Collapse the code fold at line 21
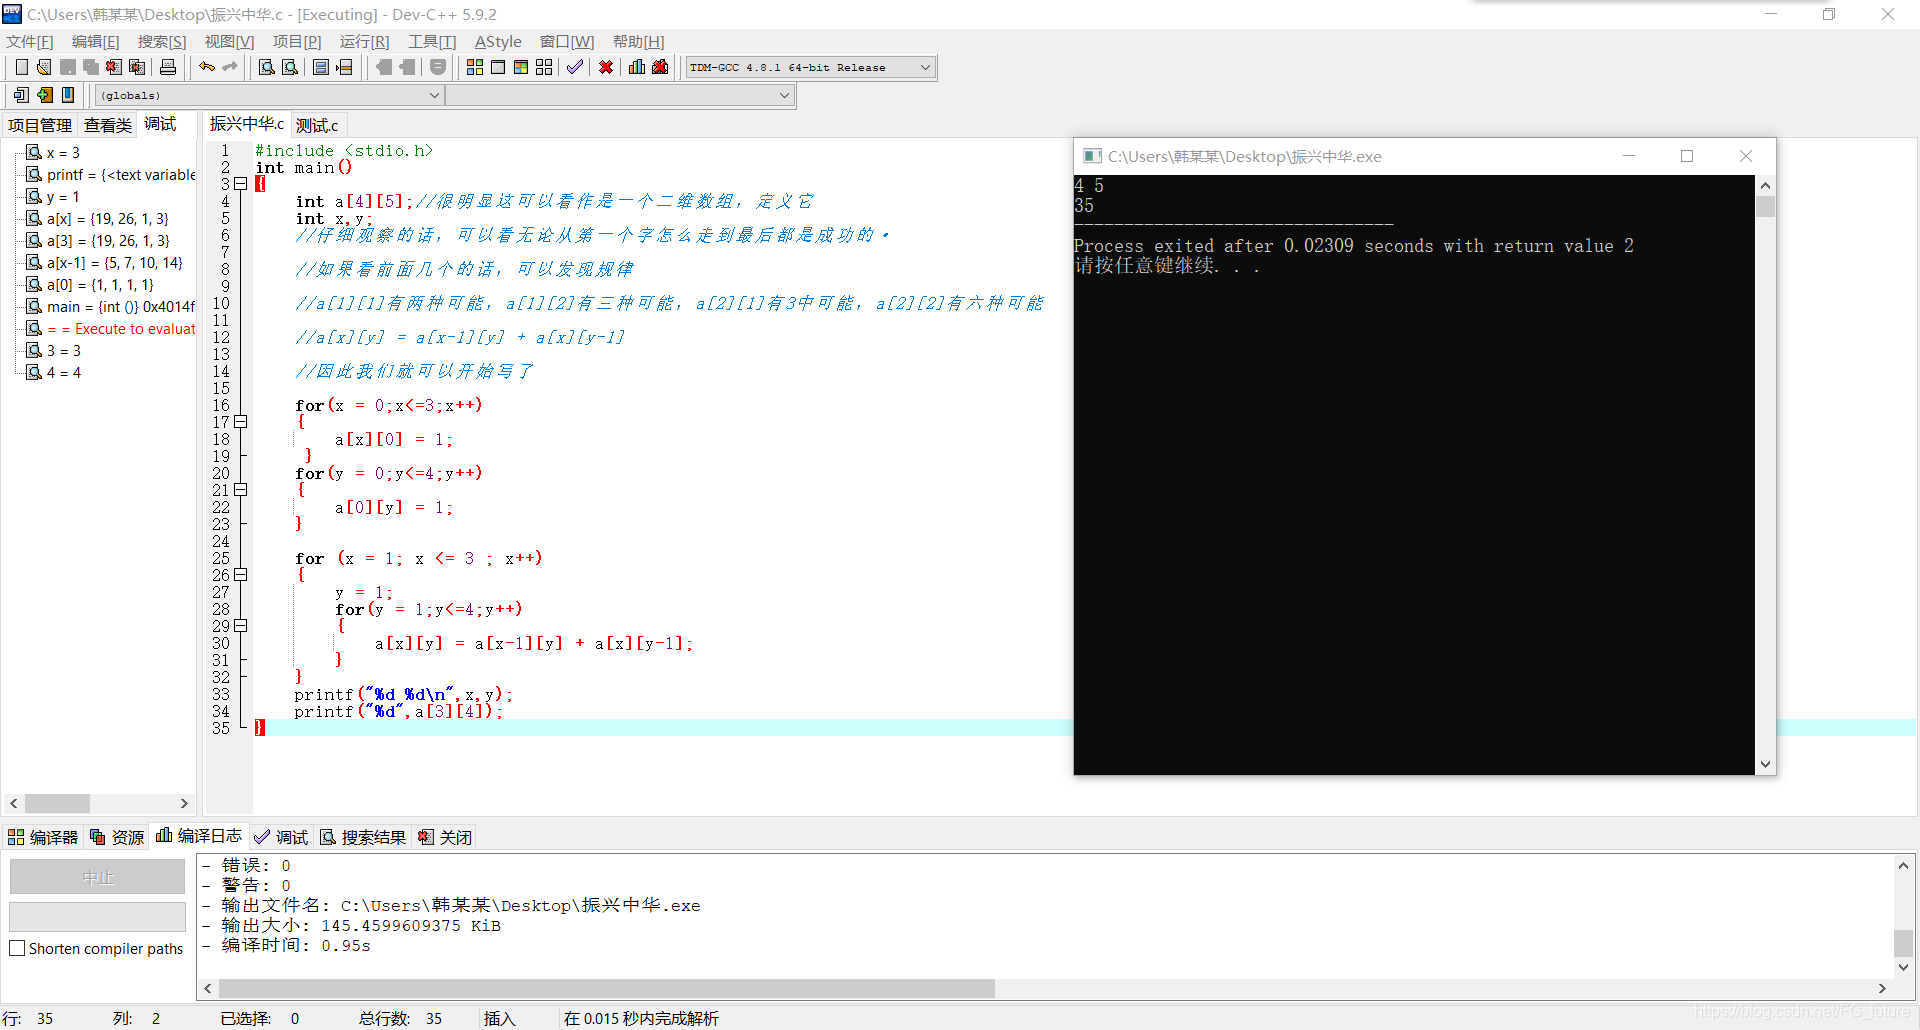Viewport: 1920px width, 1030px height. click(241, 490)
